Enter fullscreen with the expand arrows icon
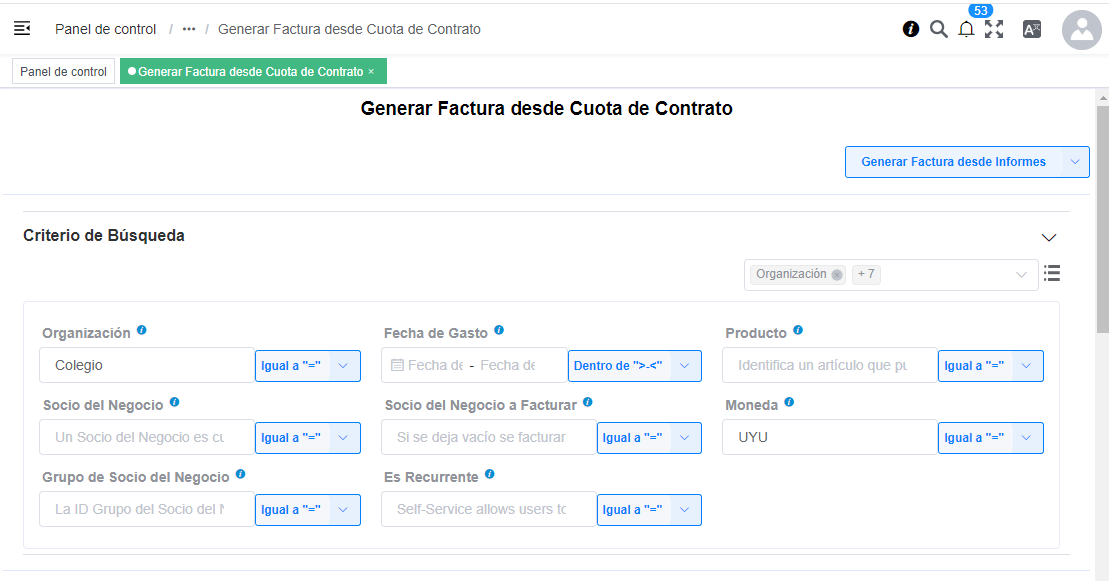This screenshot has width=1109, height=581. click(x=995, y=29)
